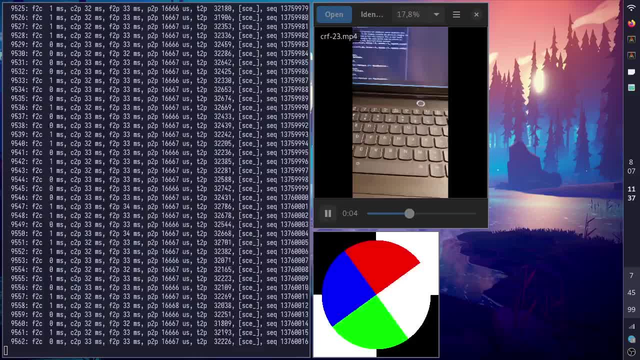Click the teal app icon in panel
This screenshot has height=360, width=640.
point(631,87)
